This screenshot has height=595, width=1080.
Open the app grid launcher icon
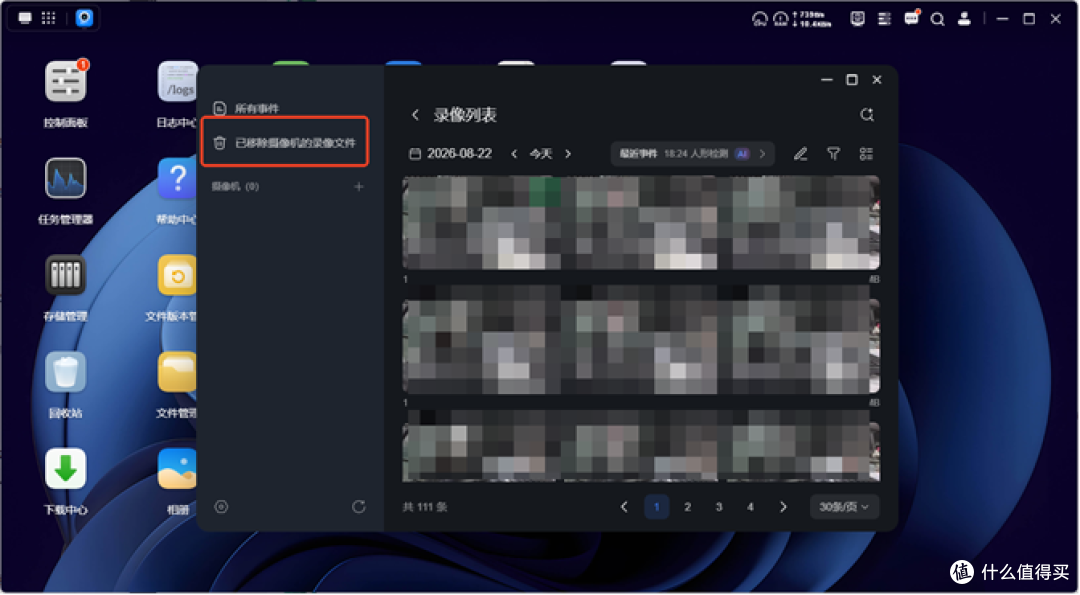[x=49, y=19]
